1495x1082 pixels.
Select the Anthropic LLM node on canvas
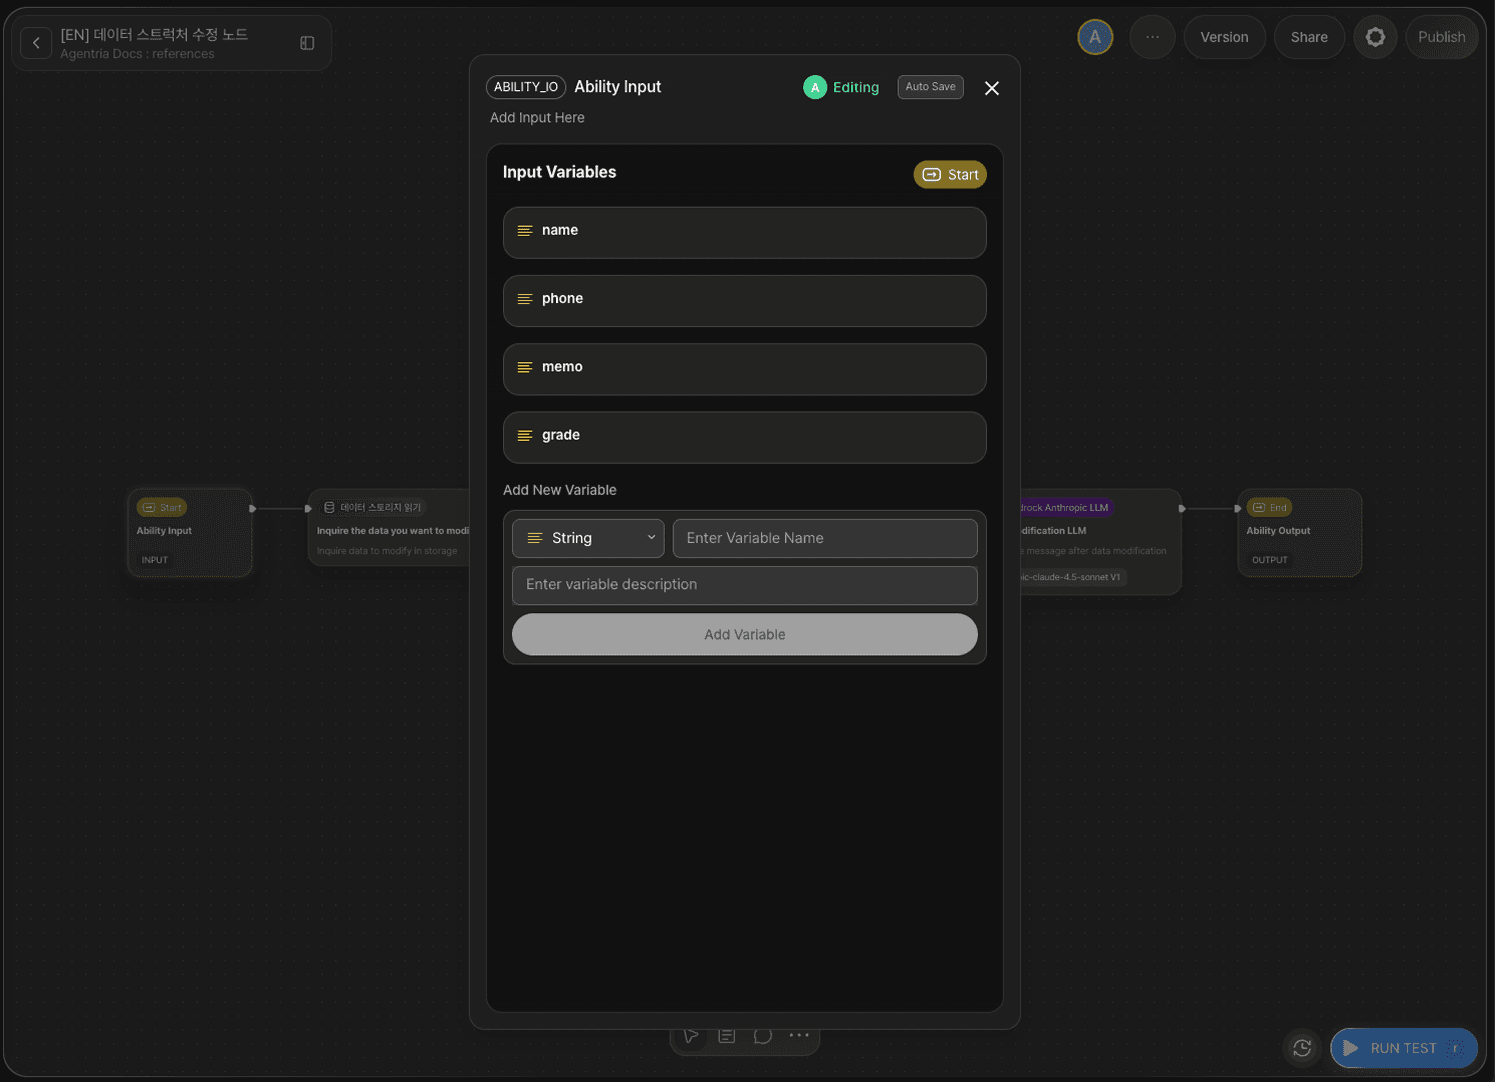[1100, 541]
